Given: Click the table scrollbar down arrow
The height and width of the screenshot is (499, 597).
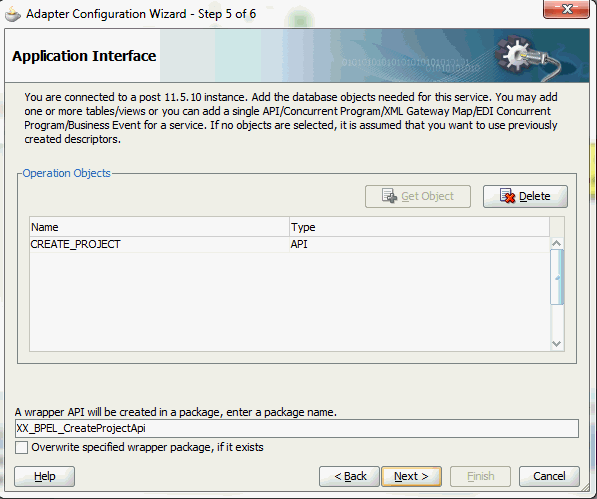Looking at the screenshot, I should click(x=557, y=344).
